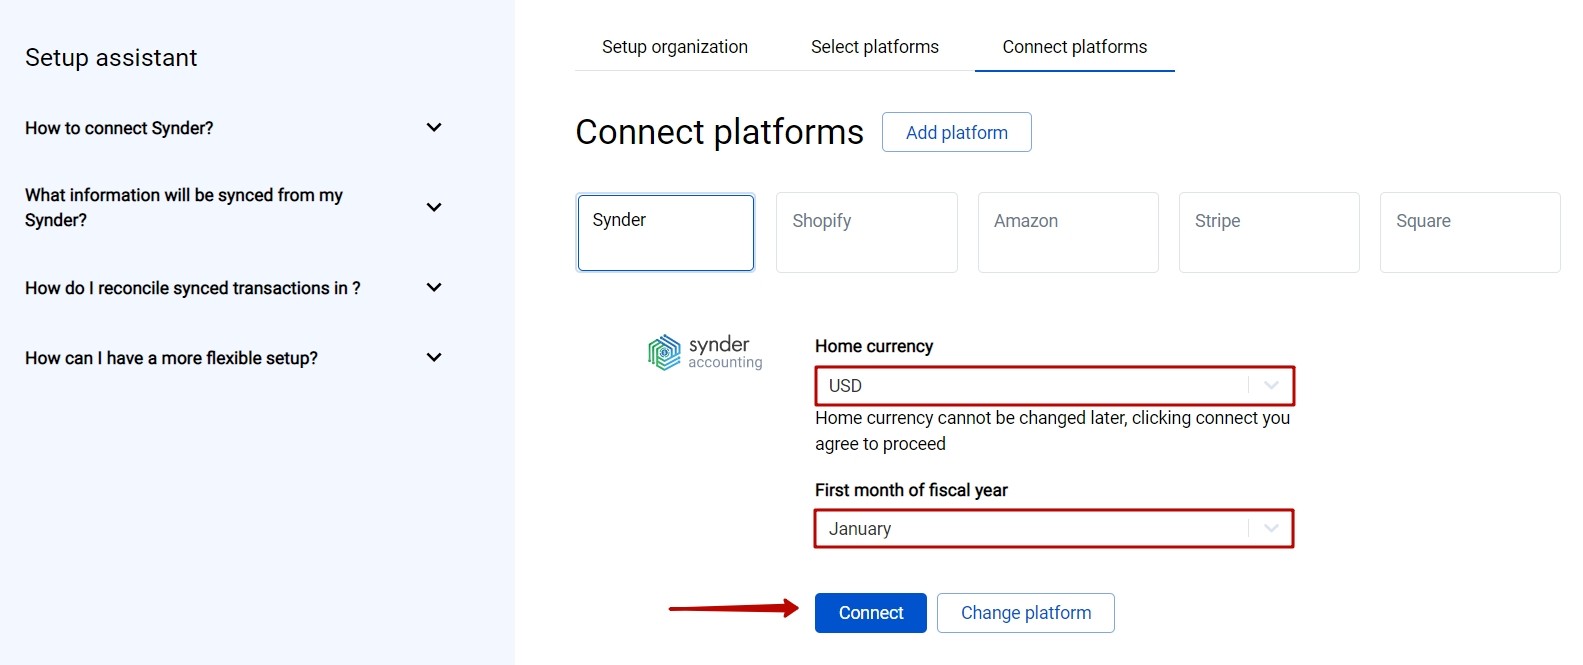Click the 'Home currency cannot be changed later' note
Image resolution: width=1583 pixels, height=665 pixels.
pyautogui.click(x=1053, y=431)
